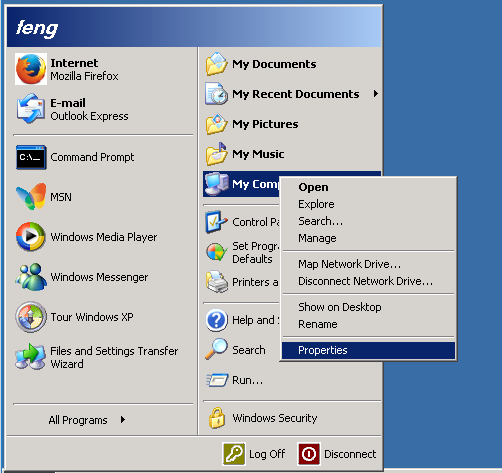Start Windows Media Player icon
The image size is (502, 473).
[31, 237]
